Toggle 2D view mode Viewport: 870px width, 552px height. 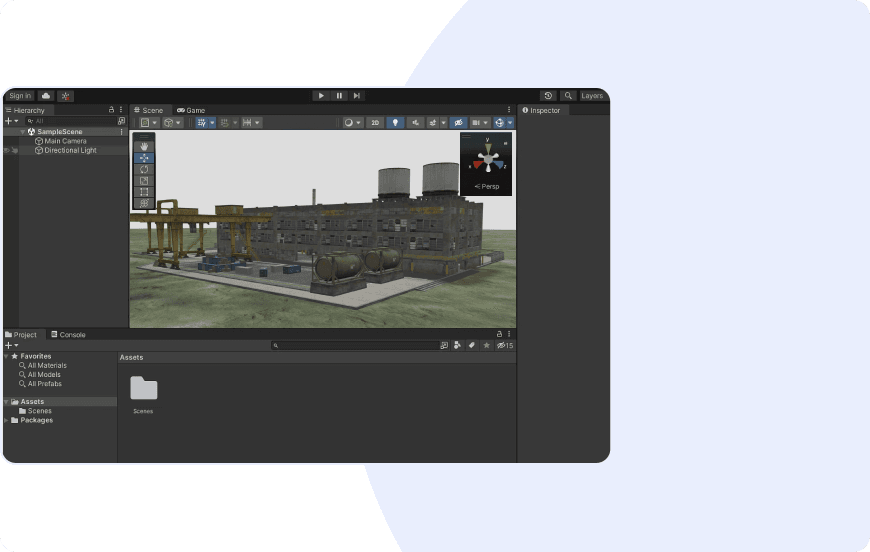[x=375, y=123]
